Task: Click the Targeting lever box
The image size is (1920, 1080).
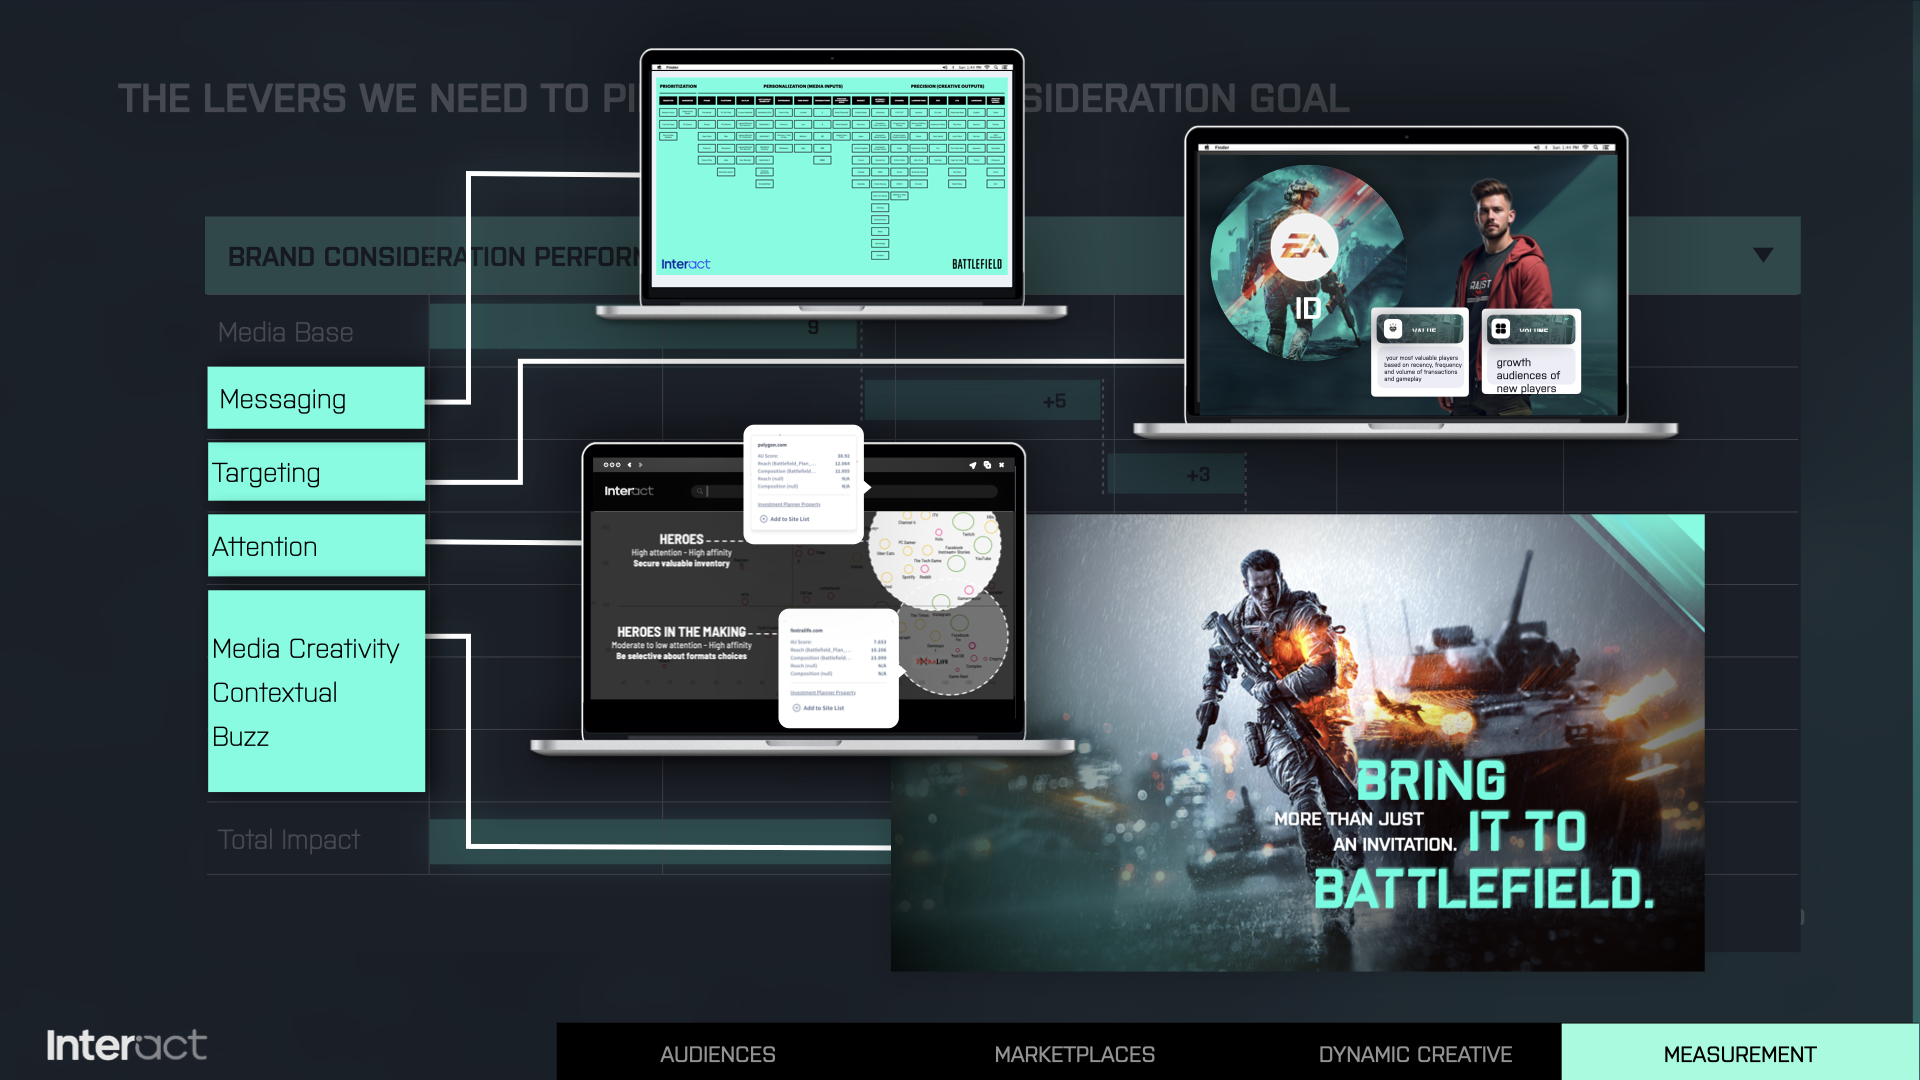Action: 316,472
